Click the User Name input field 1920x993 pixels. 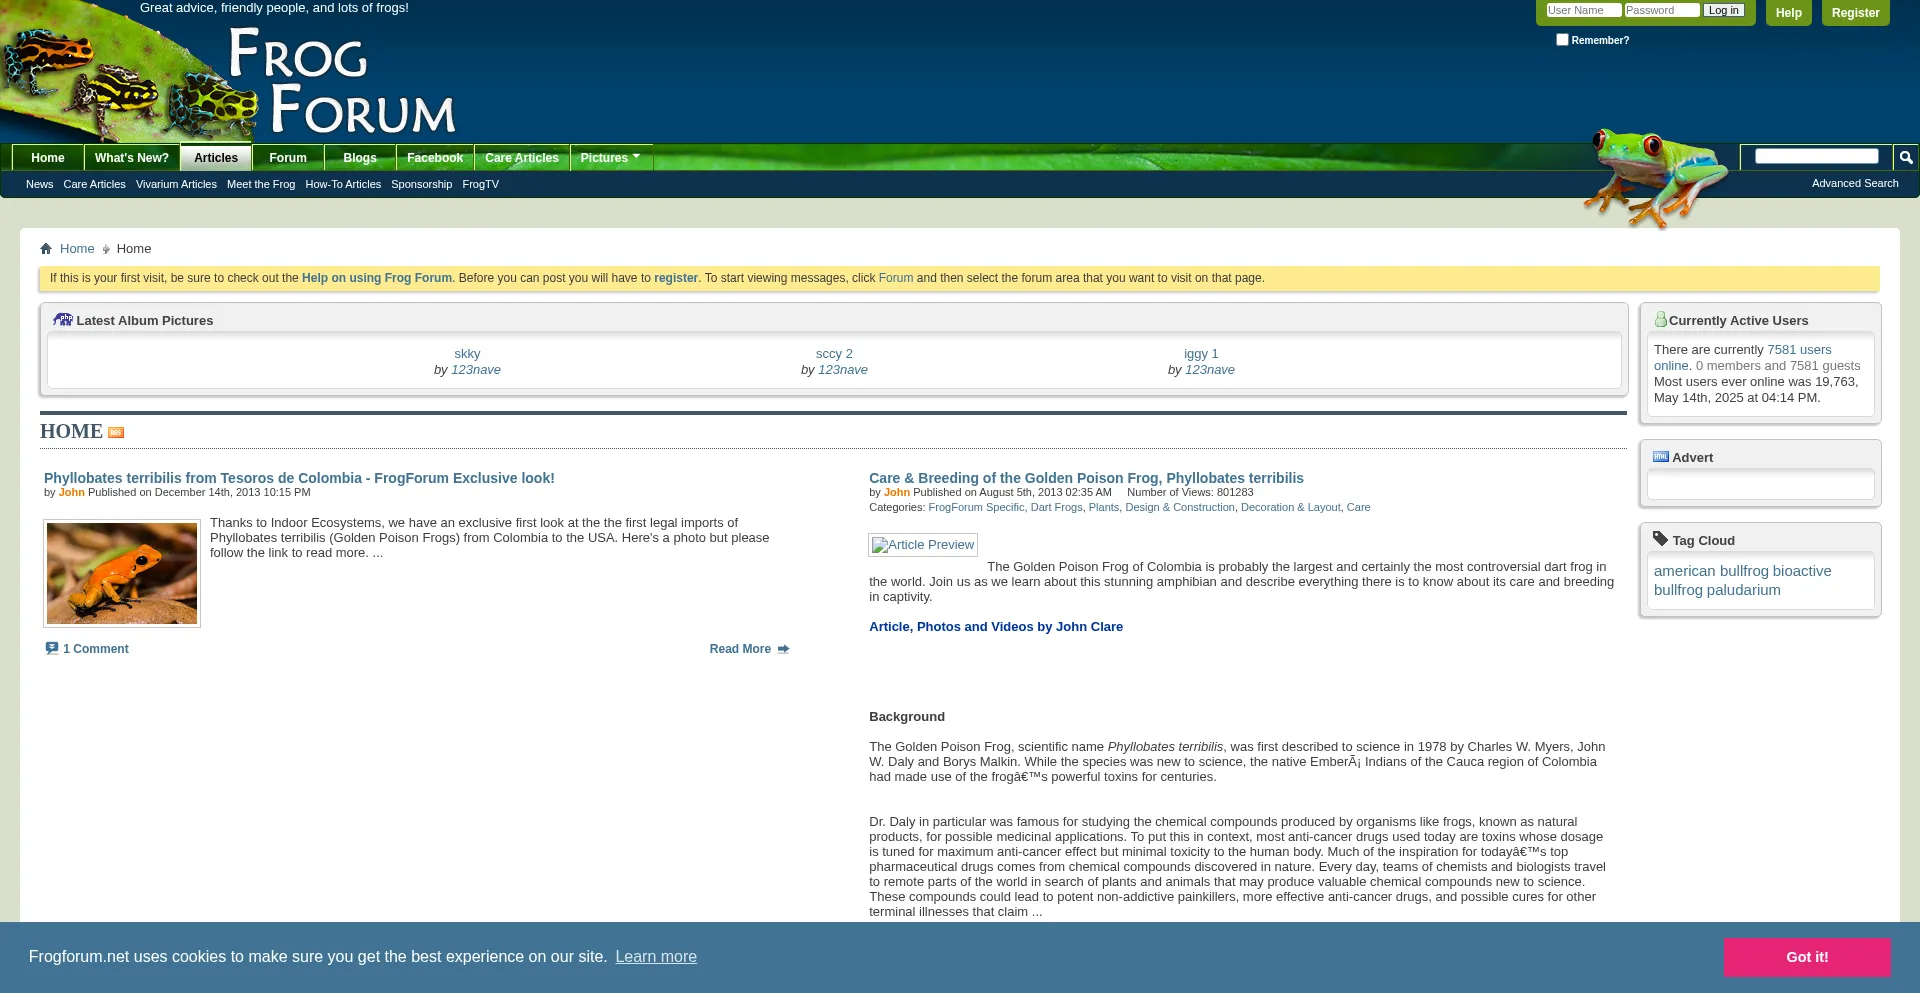tap(1583, 10)
